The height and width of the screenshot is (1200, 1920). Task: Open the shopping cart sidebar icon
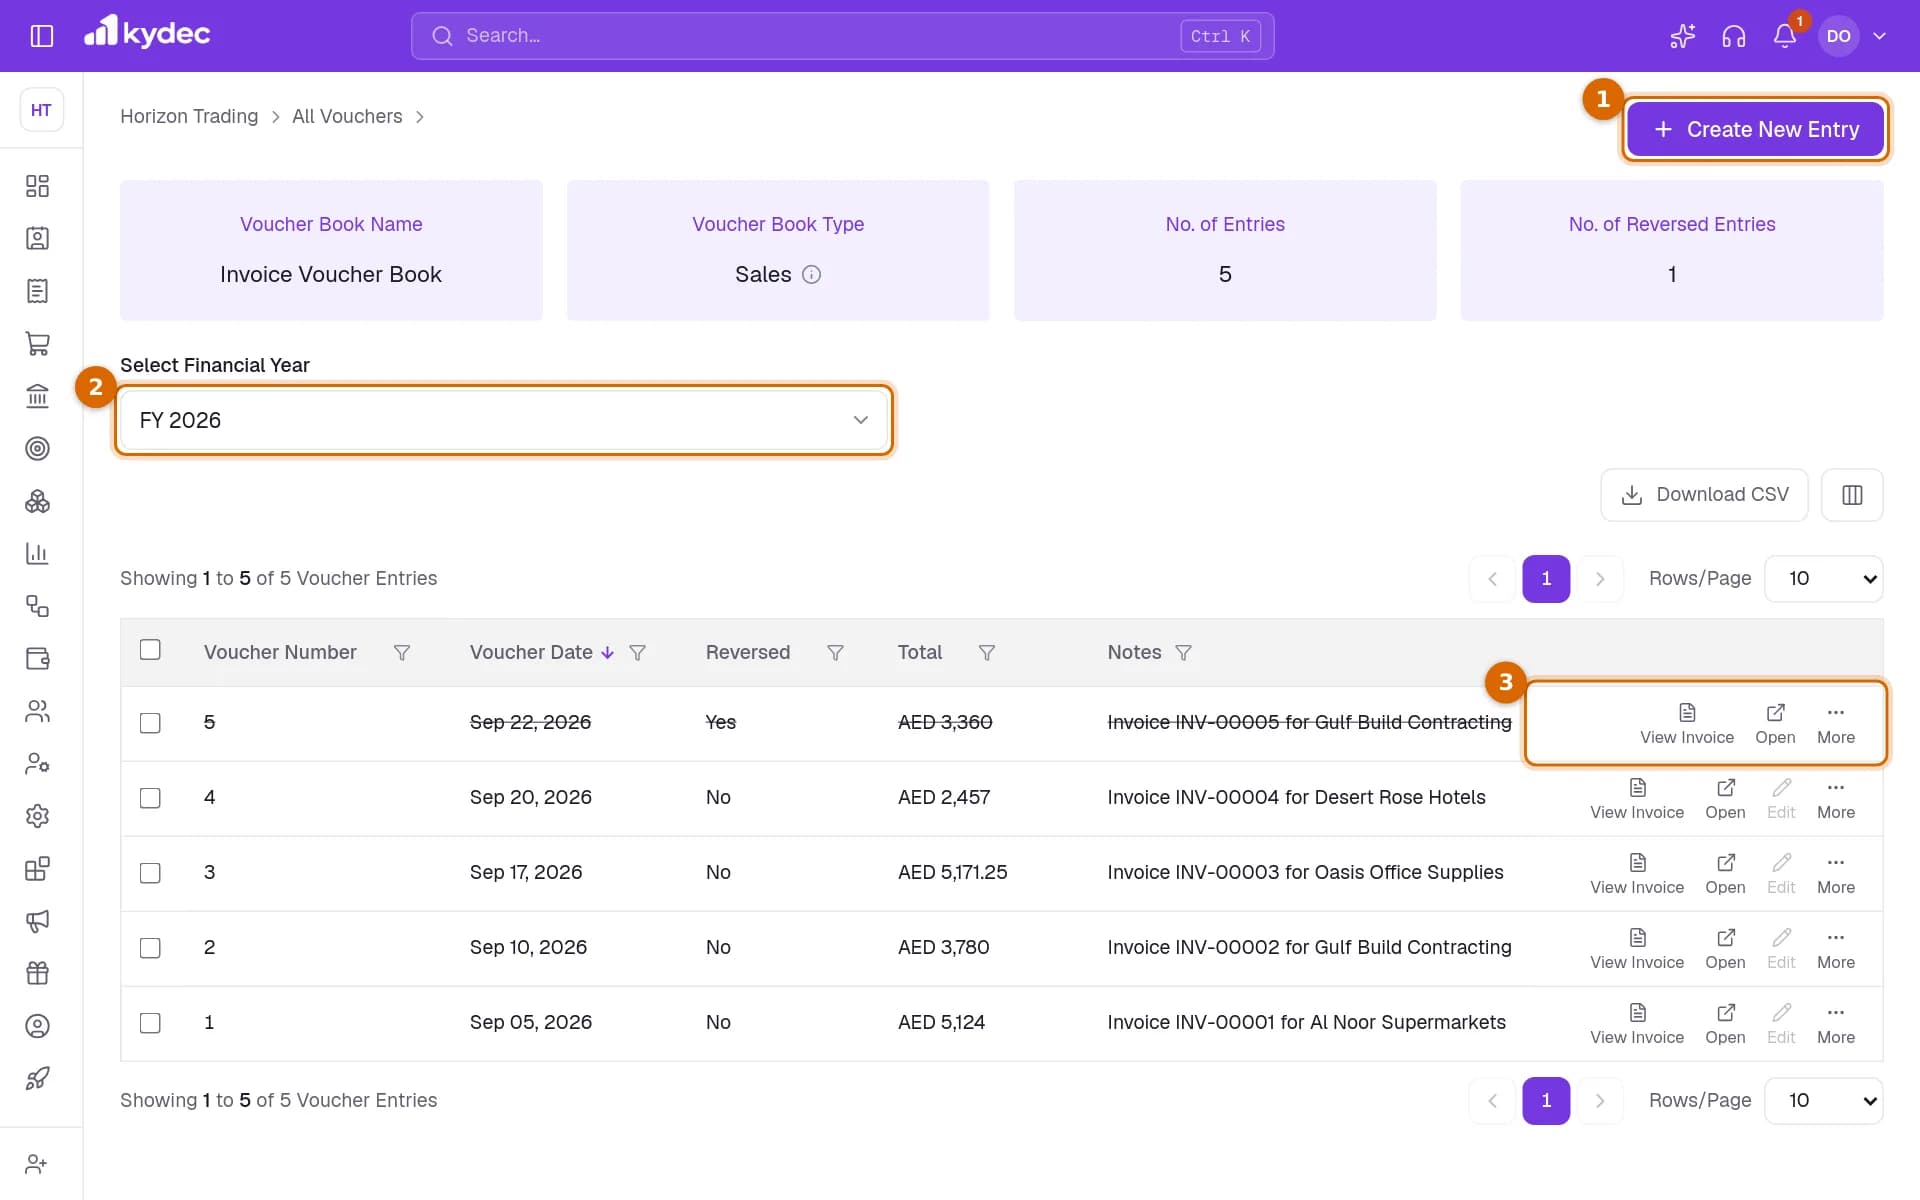click(37, 343)
